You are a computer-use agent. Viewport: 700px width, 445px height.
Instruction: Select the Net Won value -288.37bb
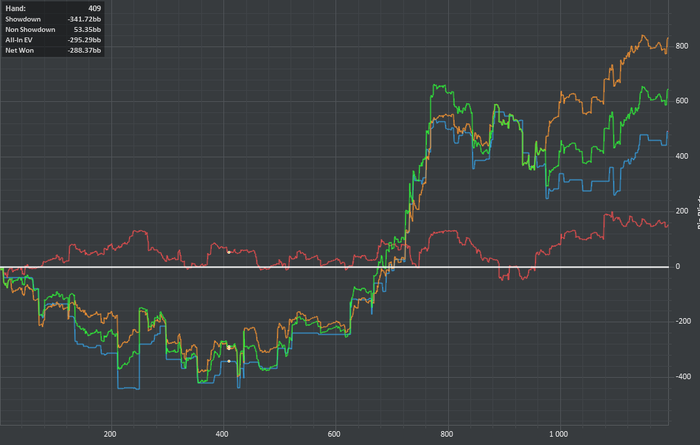[84, 50]
